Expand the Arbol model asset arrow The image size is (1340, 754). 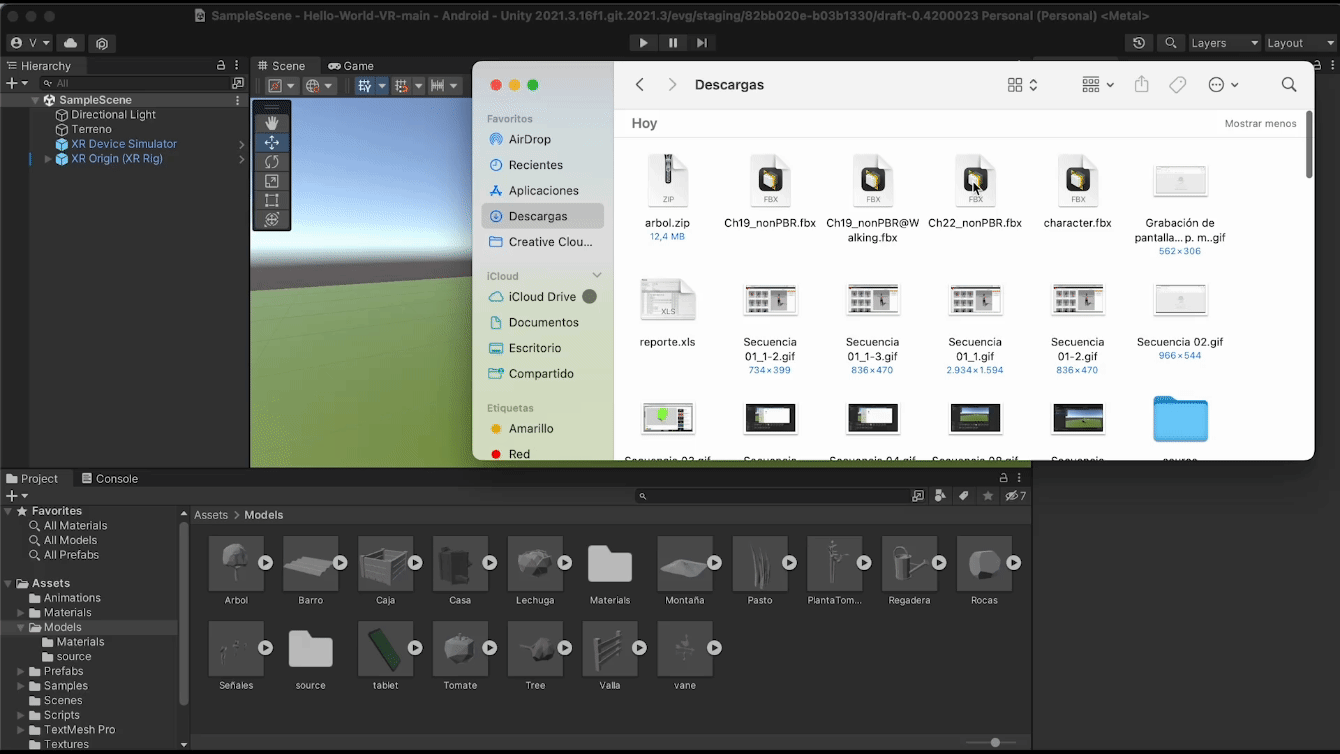pyautogui.click(x=266, y=563)
